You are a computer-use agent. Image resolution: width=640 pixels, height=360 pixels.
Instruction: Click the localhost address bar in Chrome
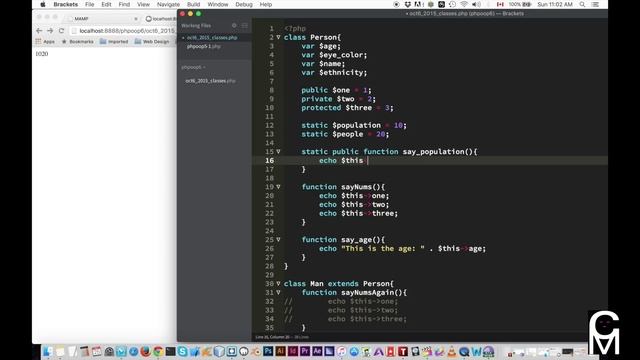coord(124,31)
